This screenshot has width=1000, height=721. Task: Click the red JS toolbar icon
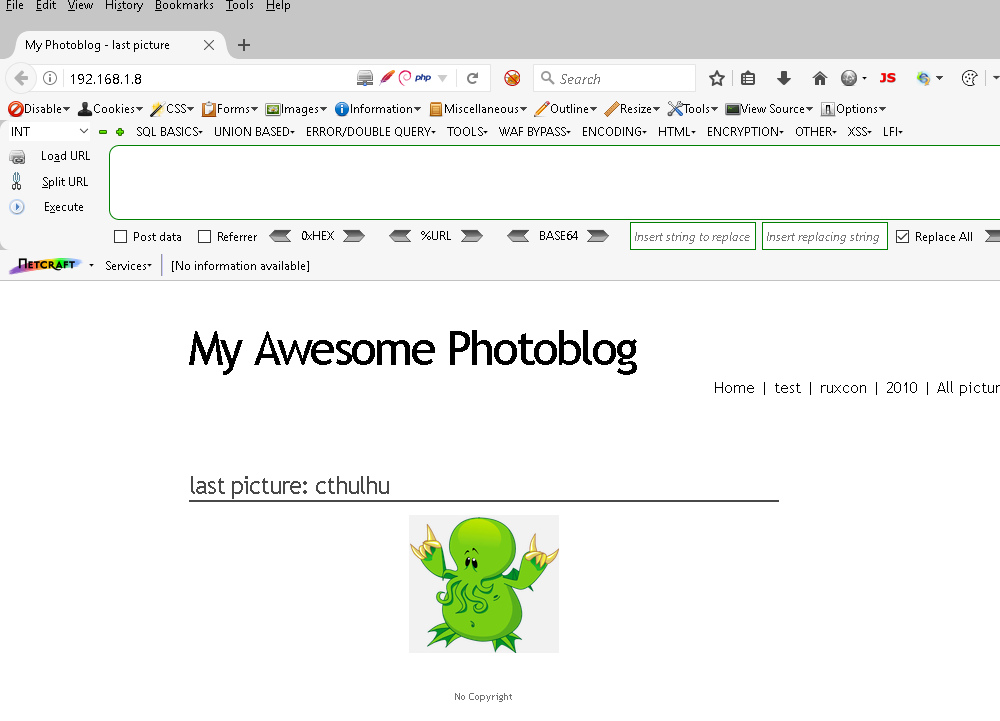tap(887, 78)
